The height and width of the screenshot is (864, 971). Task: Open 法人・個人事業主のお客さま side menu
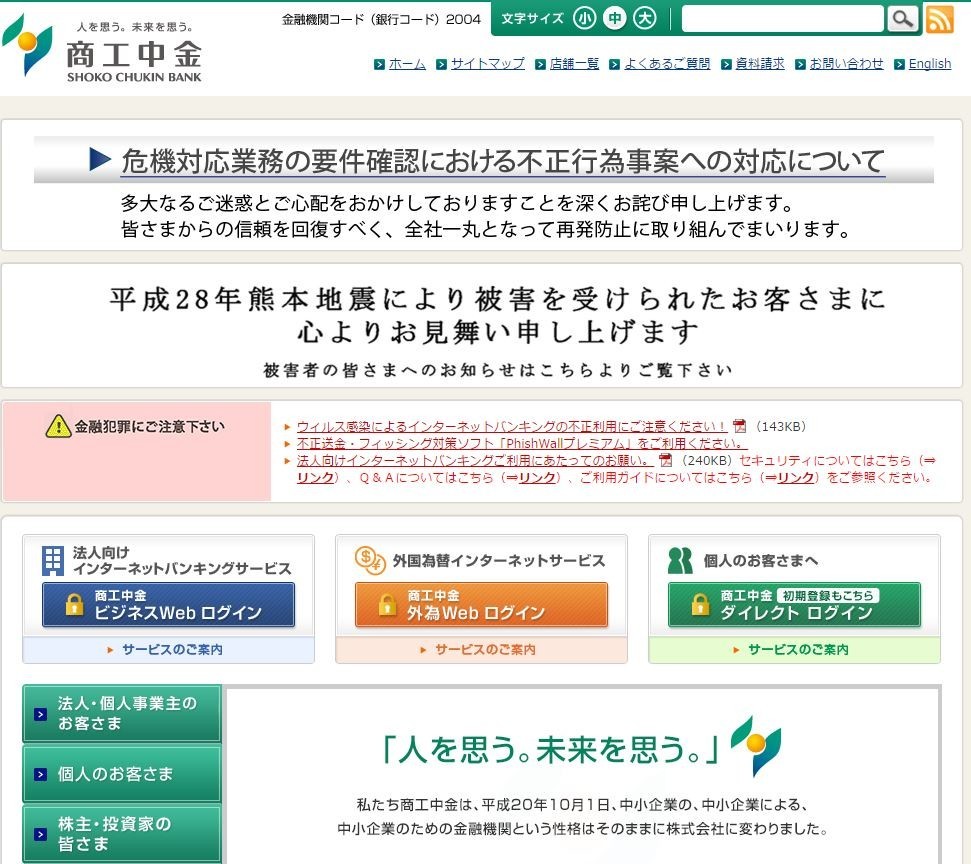click(122, 713)
